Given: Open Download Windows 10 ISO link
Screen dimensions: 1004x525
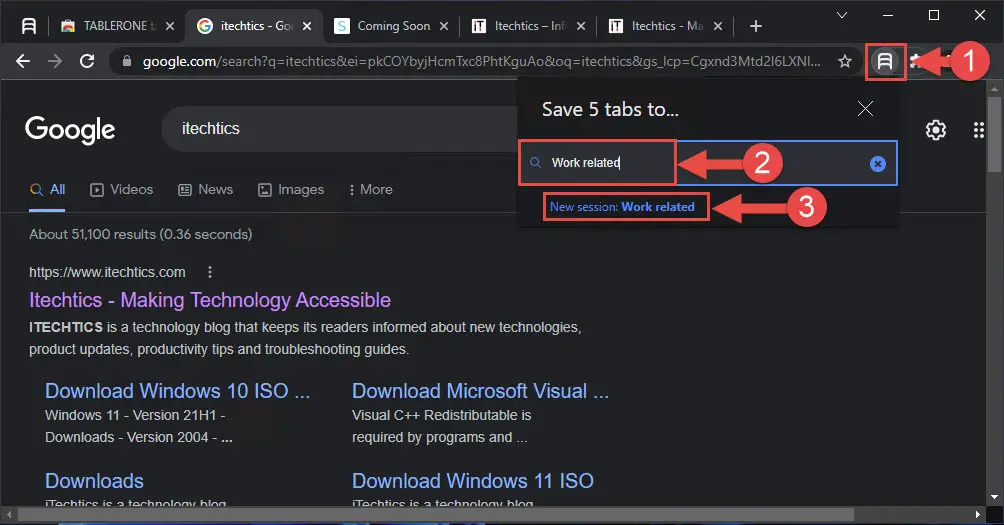Looking at the screenshot, I should pyautogui.click(x=177, y=391).
